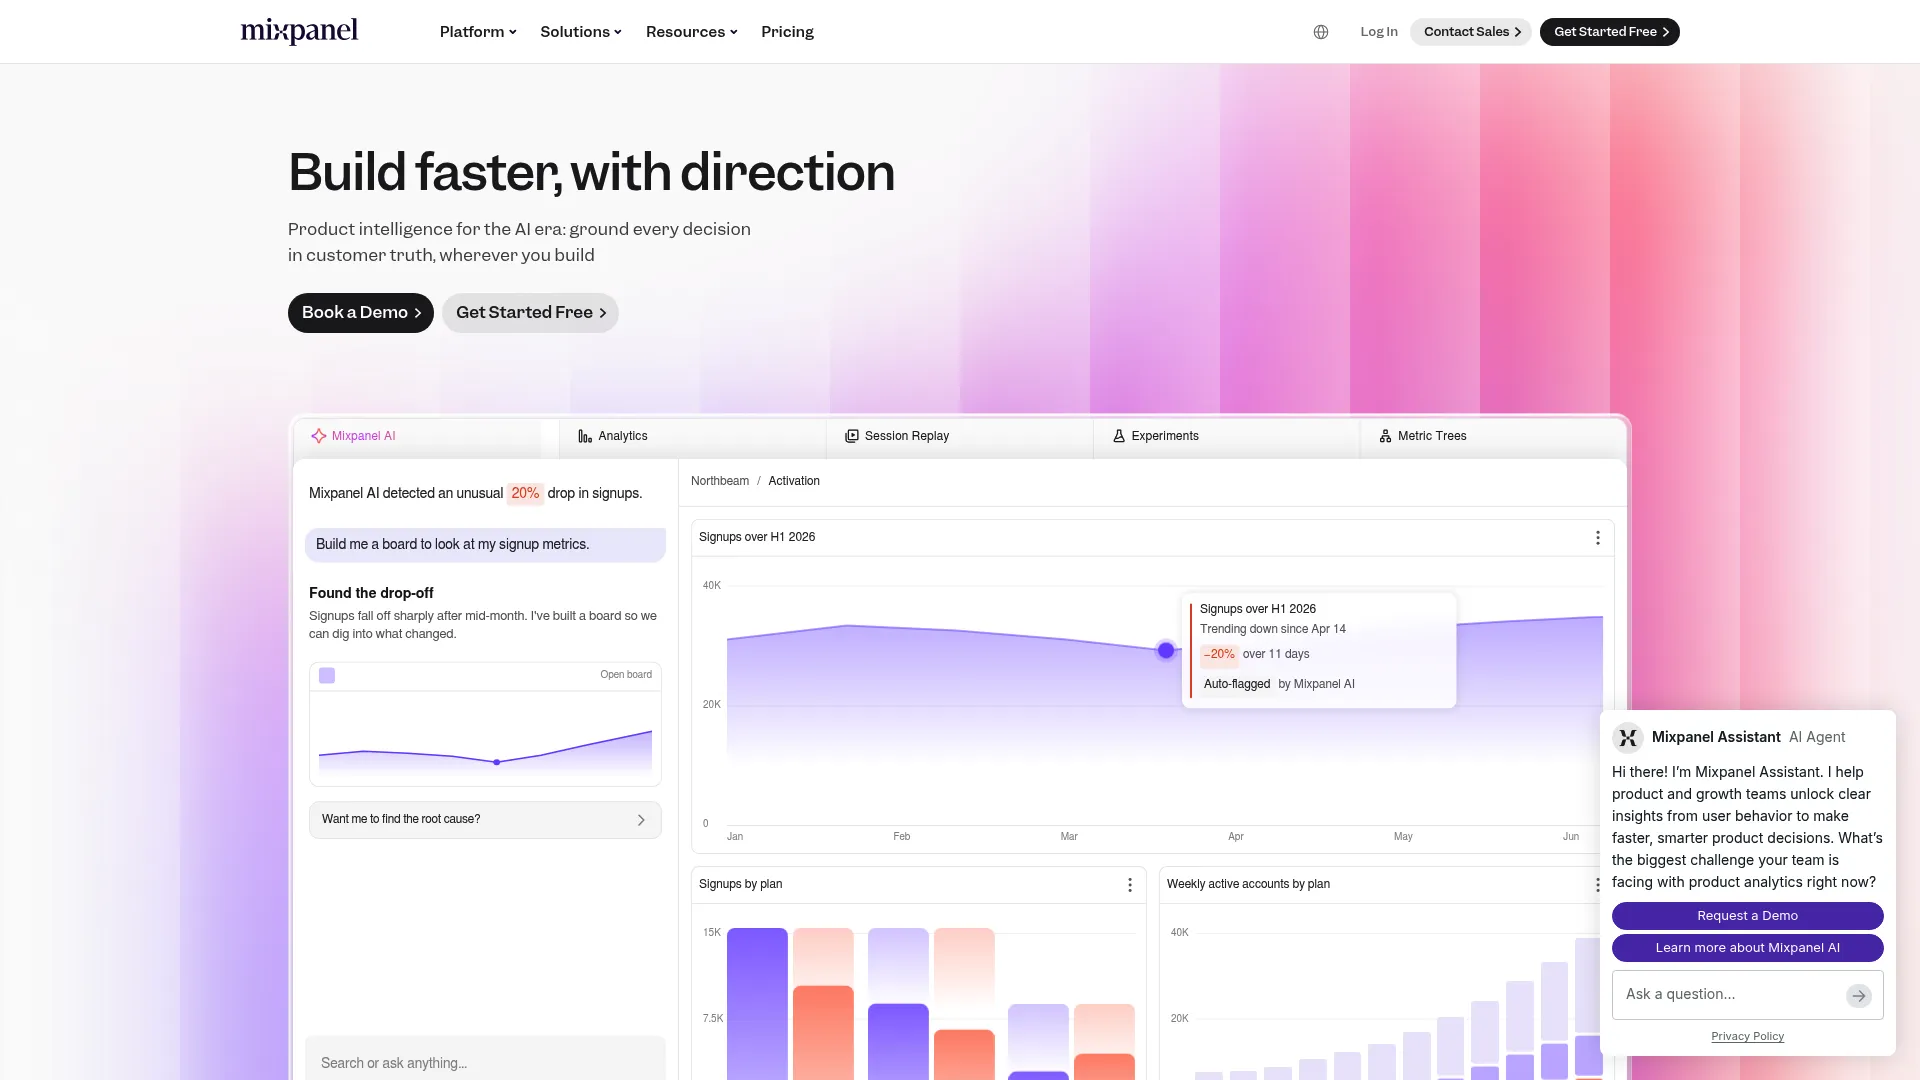
Task: Send the assistant question with arrow icon
Action: point(1859,995)
